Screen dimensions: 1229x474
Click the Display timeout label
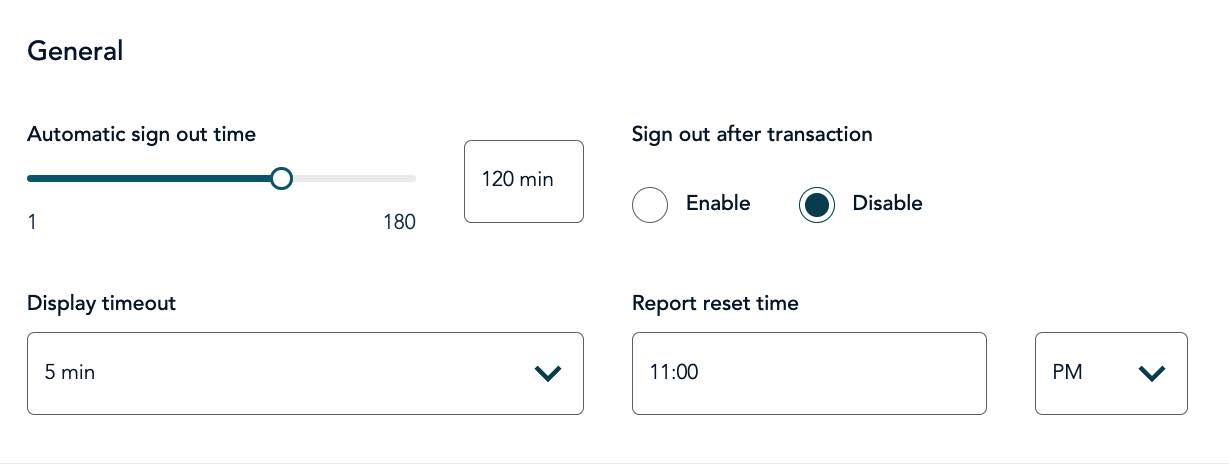(101, 303)
